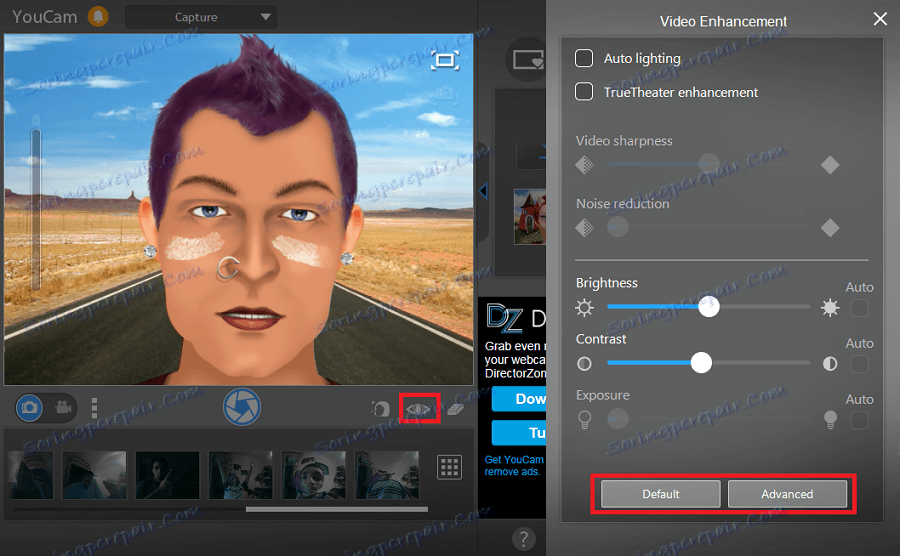Select the third captured thumbnail
Screen dimensions: 900x556
167,475
